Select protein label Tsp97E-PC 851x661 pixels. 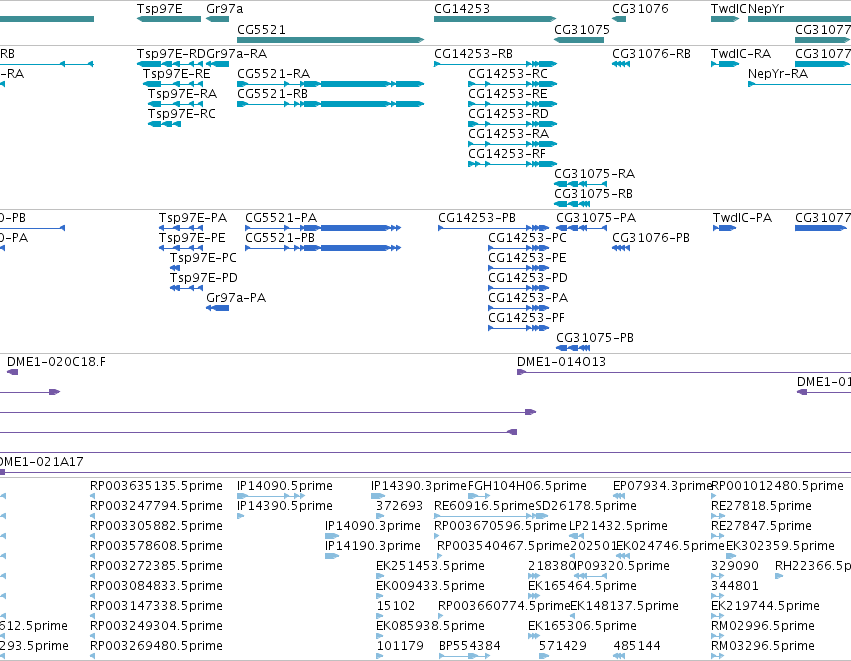coord(203,258)
